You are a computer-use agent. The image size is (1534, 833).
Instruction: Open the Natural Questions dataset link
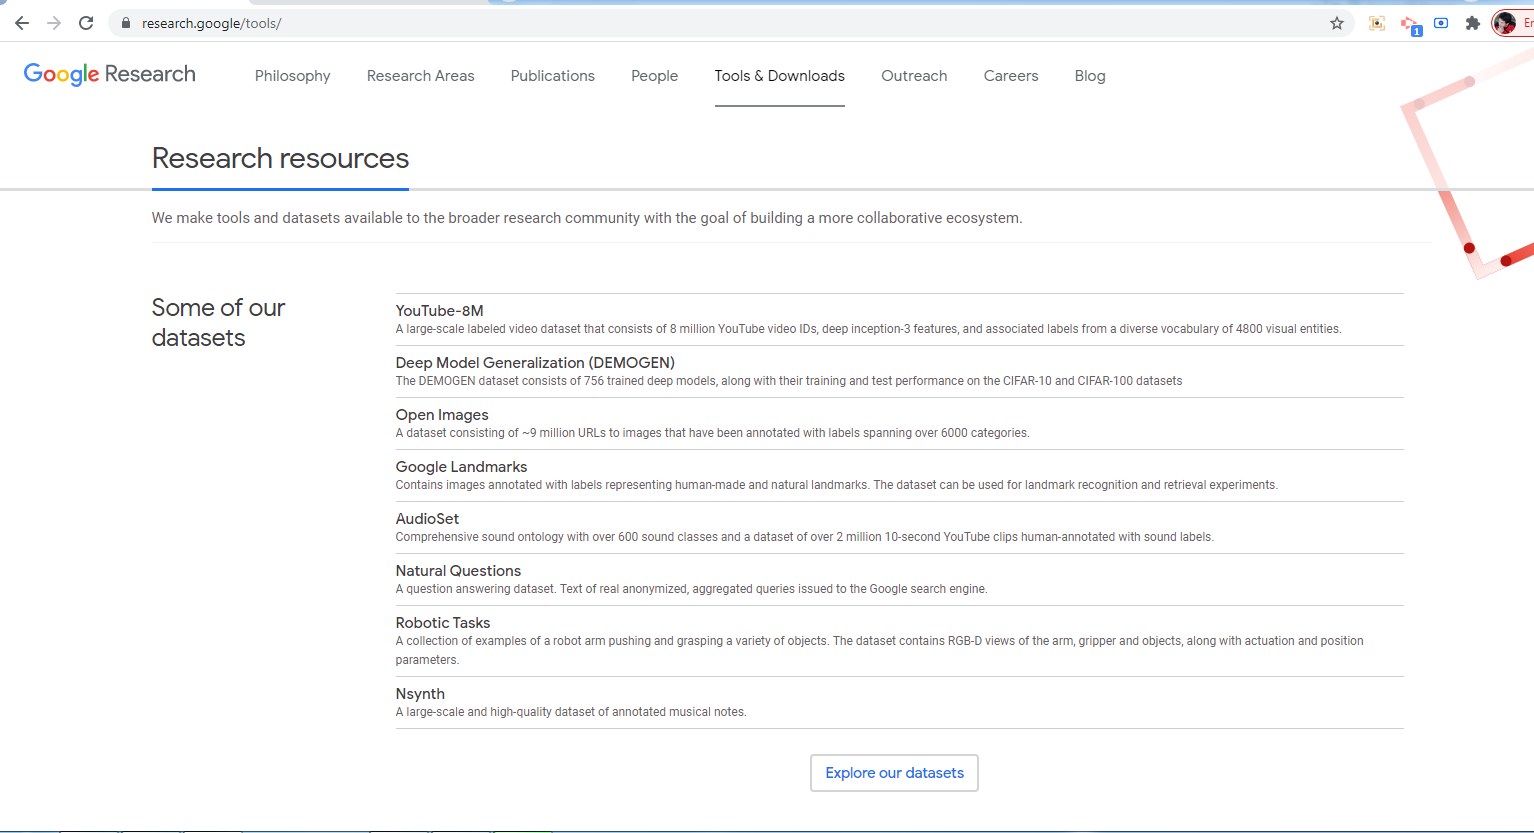(458, 571)
